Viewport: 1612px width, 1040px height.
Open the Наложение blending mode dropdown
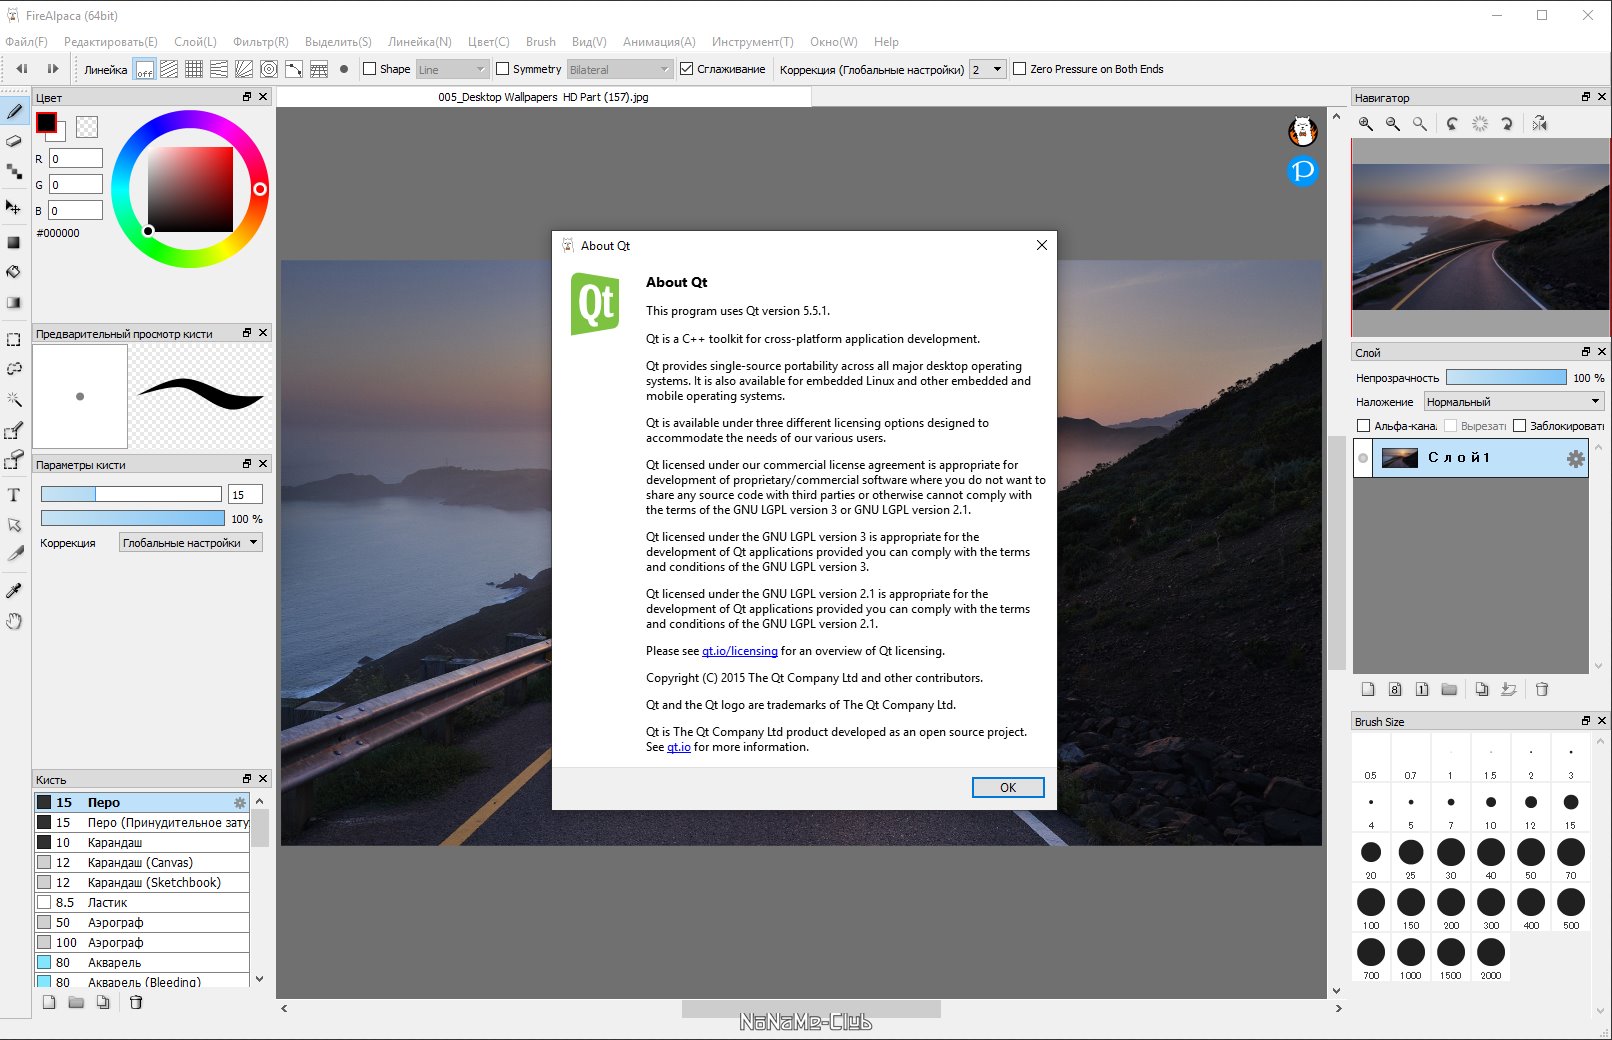click(x=1514, y=402)
